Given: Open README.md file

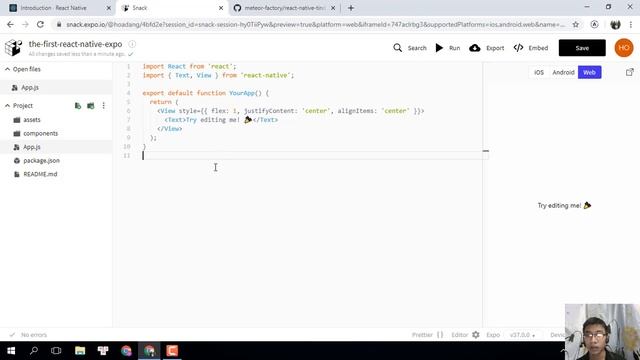Looking at the screenshot, I should point(56,174).
